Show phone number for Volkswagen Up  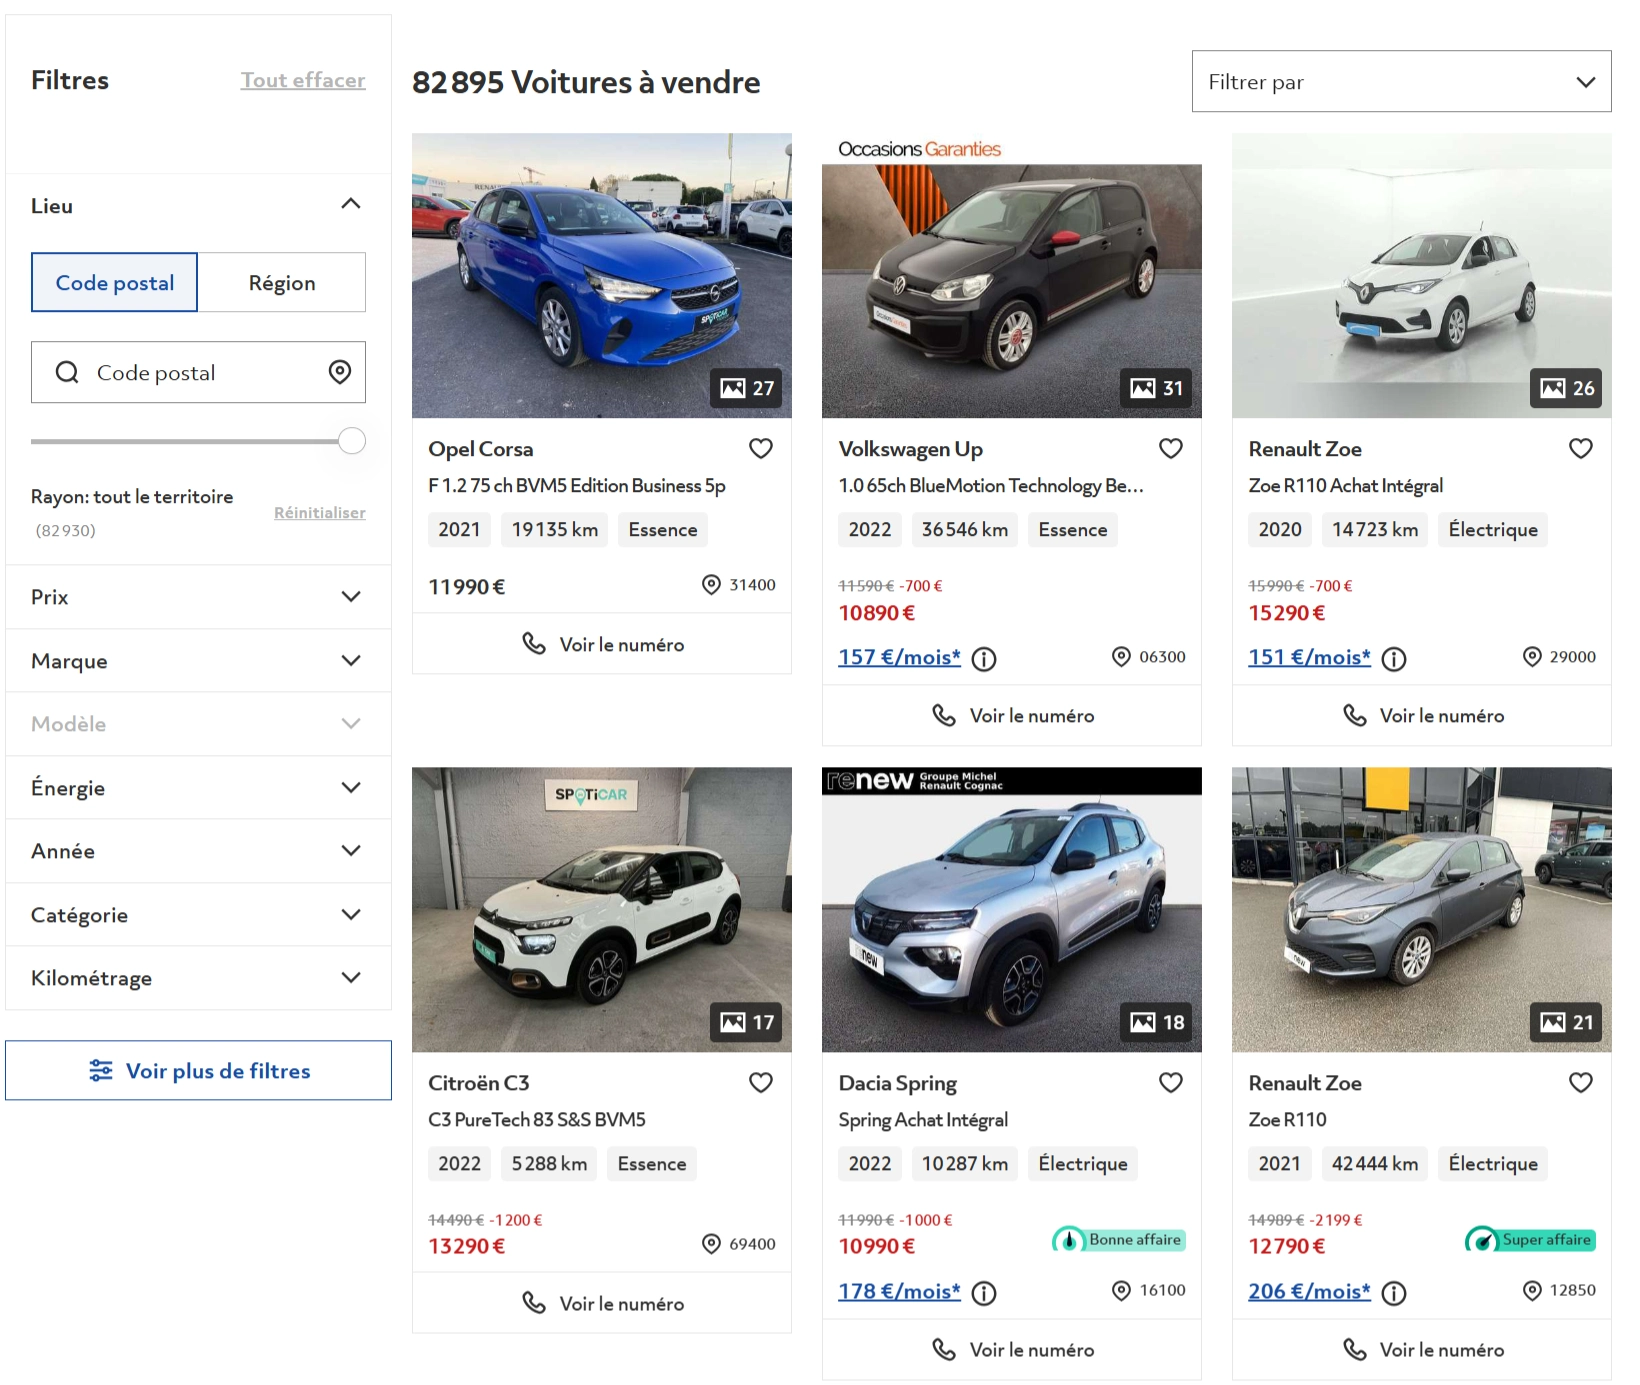(1012, 715)
